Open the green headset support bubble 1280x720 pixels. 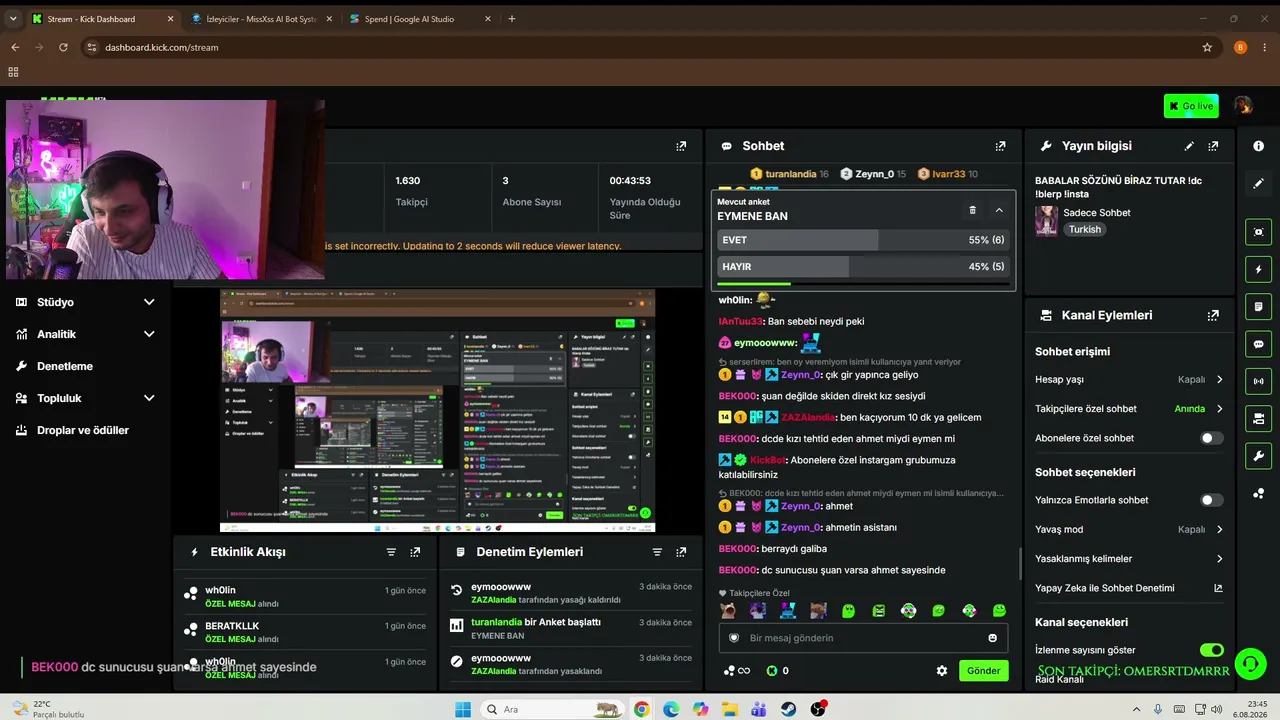click(1249, 664)
